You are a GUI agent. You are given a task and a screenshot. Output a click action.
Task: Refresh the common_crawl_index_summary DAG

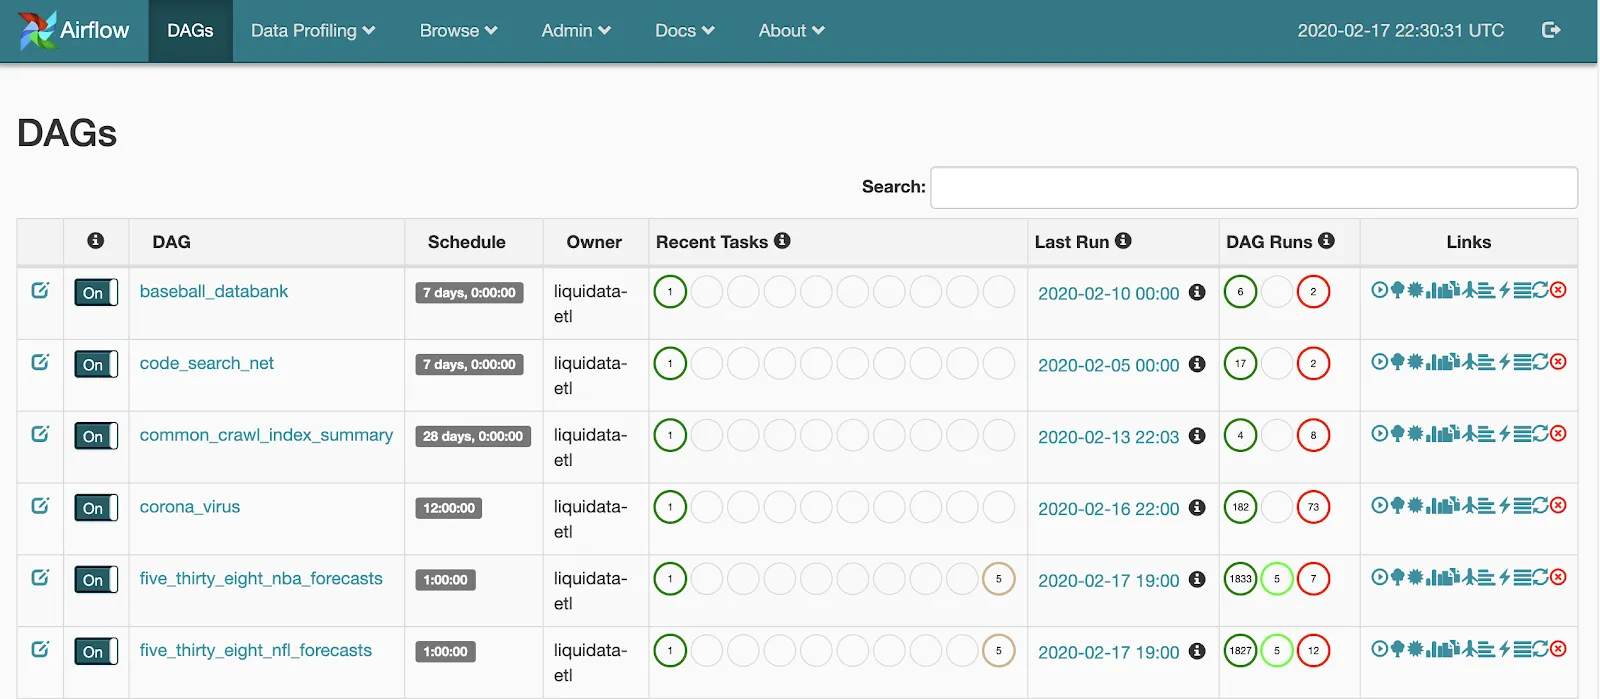click(x=1540, y=434)
